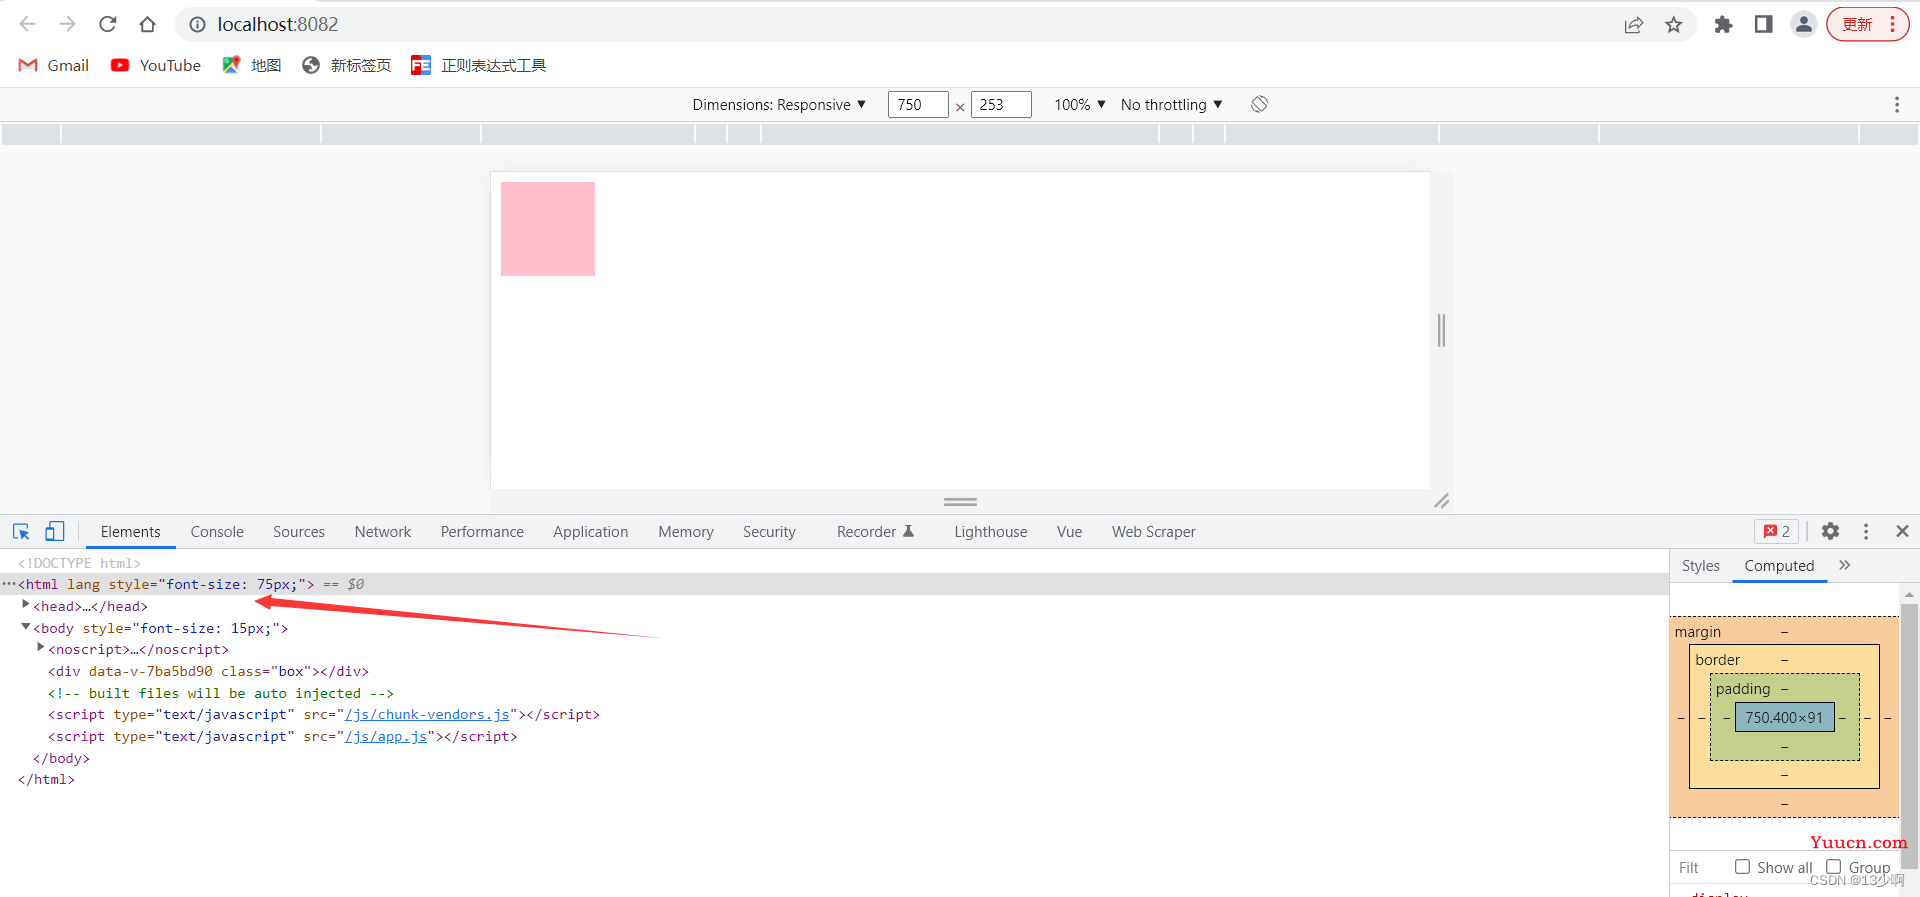Click the box model content size 750.400×91
Viewport: 1920px width, 897px height.
pos(1784,717)
